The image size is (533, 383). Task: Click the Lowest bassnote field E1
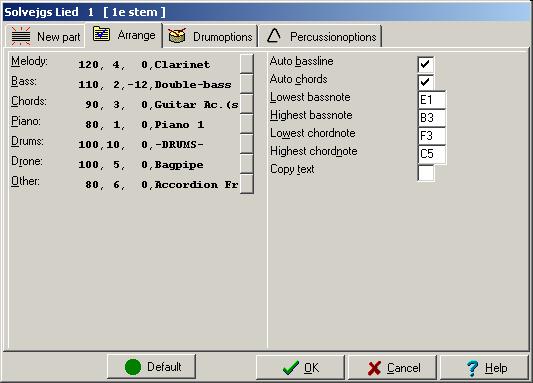[x=432, y=100]
